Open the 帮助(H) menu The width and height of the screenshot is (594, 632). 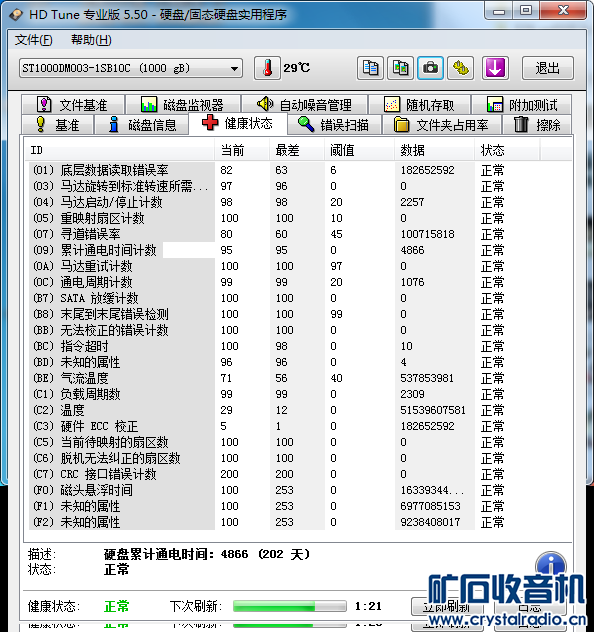(x=91, y=40)
